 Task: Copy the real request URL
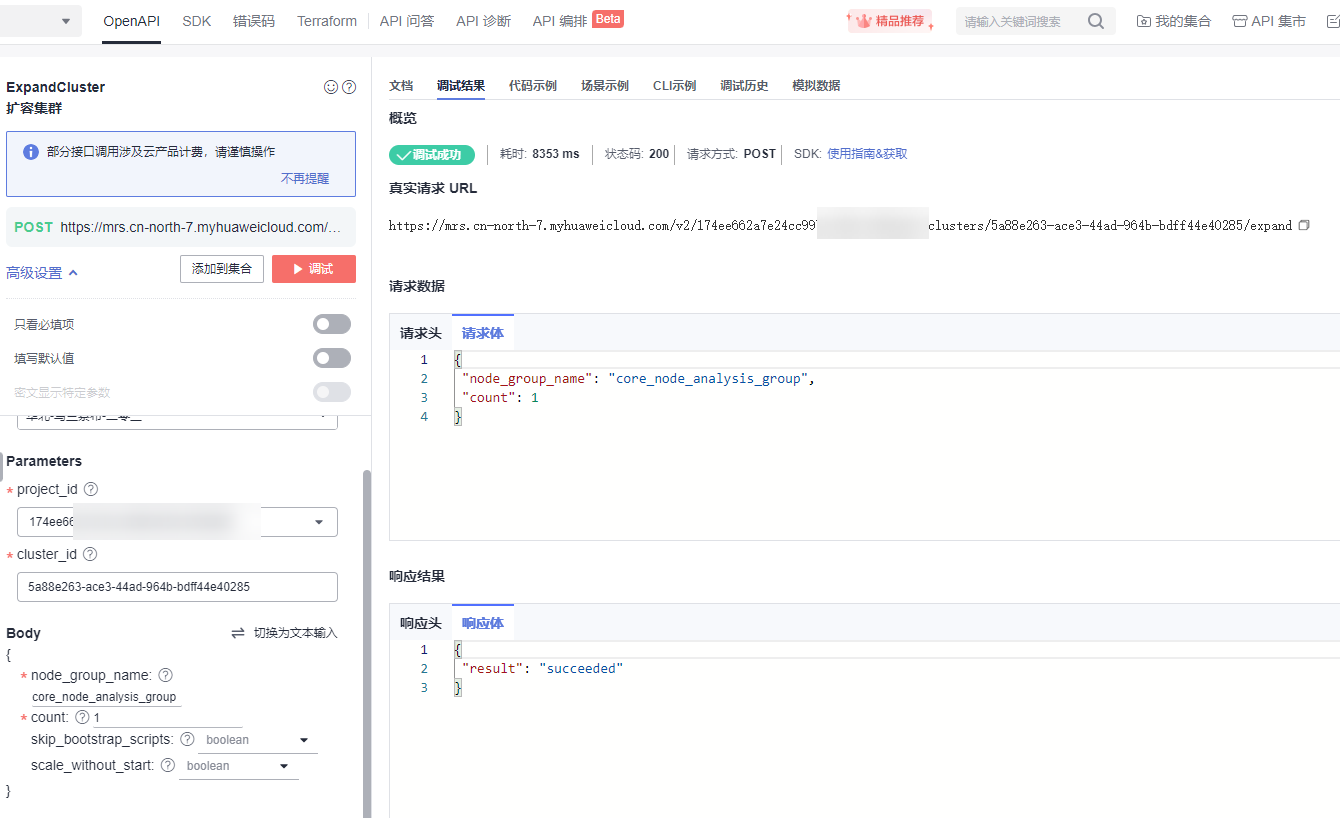[1304, 226]
